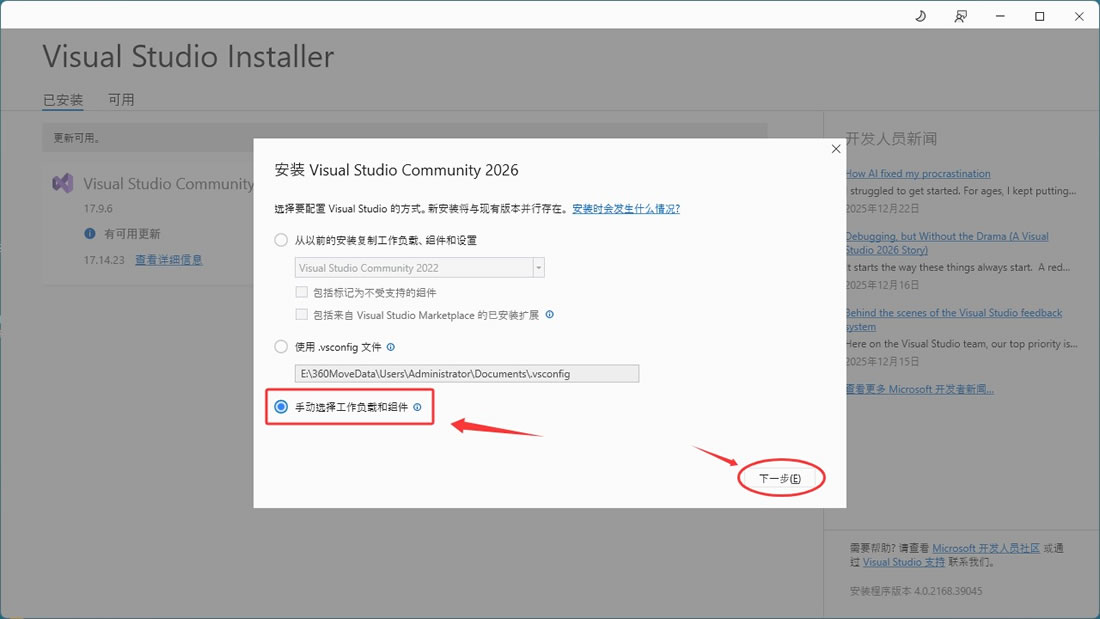The height and width of the screenshot is (619, 1100).
Task: Select copy workloads from previous installation radio
Action: point(281,240)
